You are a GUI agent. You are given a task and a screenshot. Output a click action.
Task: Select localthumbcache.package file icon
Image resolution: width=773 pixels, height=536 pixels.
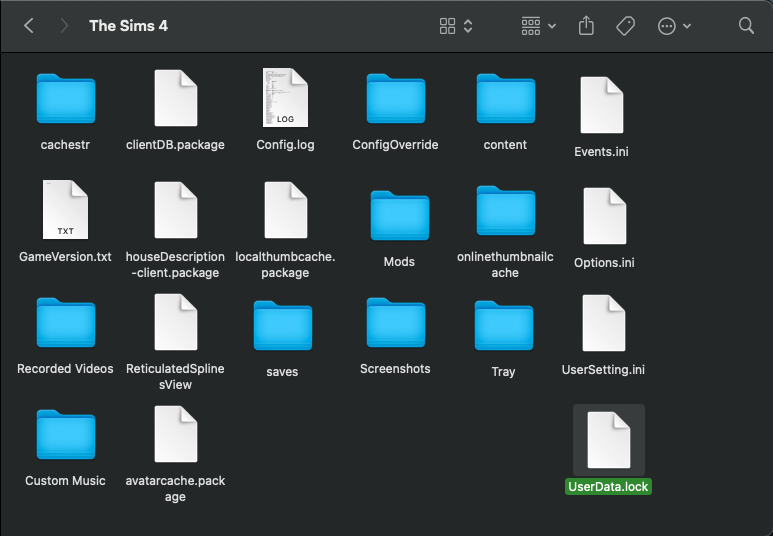pos(285,210)
